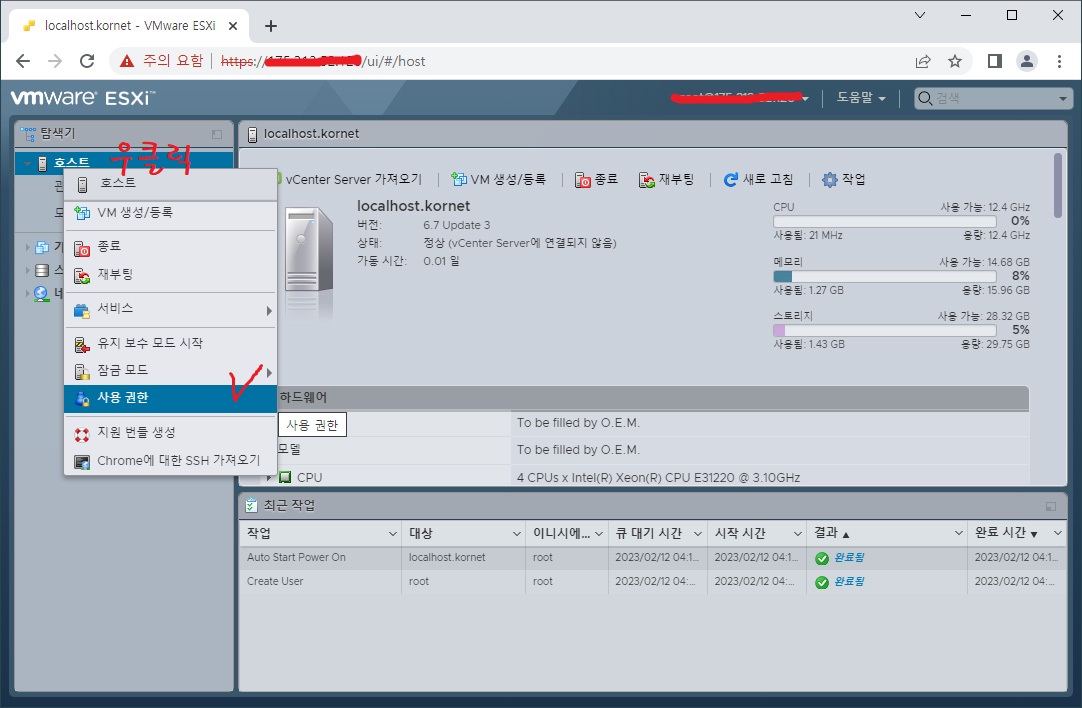Click 재부팅 reboot toolbar icon

pyautogui.click(x=647, y=180)
